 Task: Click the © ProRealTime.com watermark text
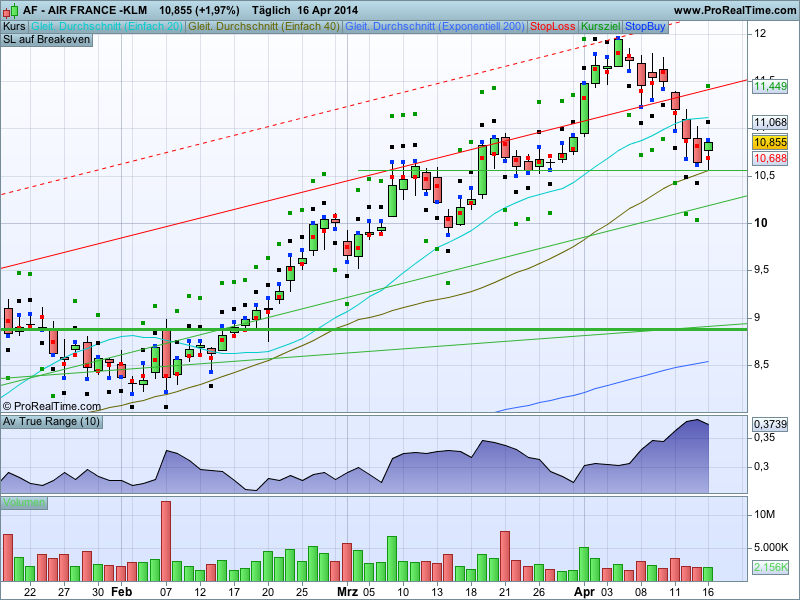click(52, 406)
